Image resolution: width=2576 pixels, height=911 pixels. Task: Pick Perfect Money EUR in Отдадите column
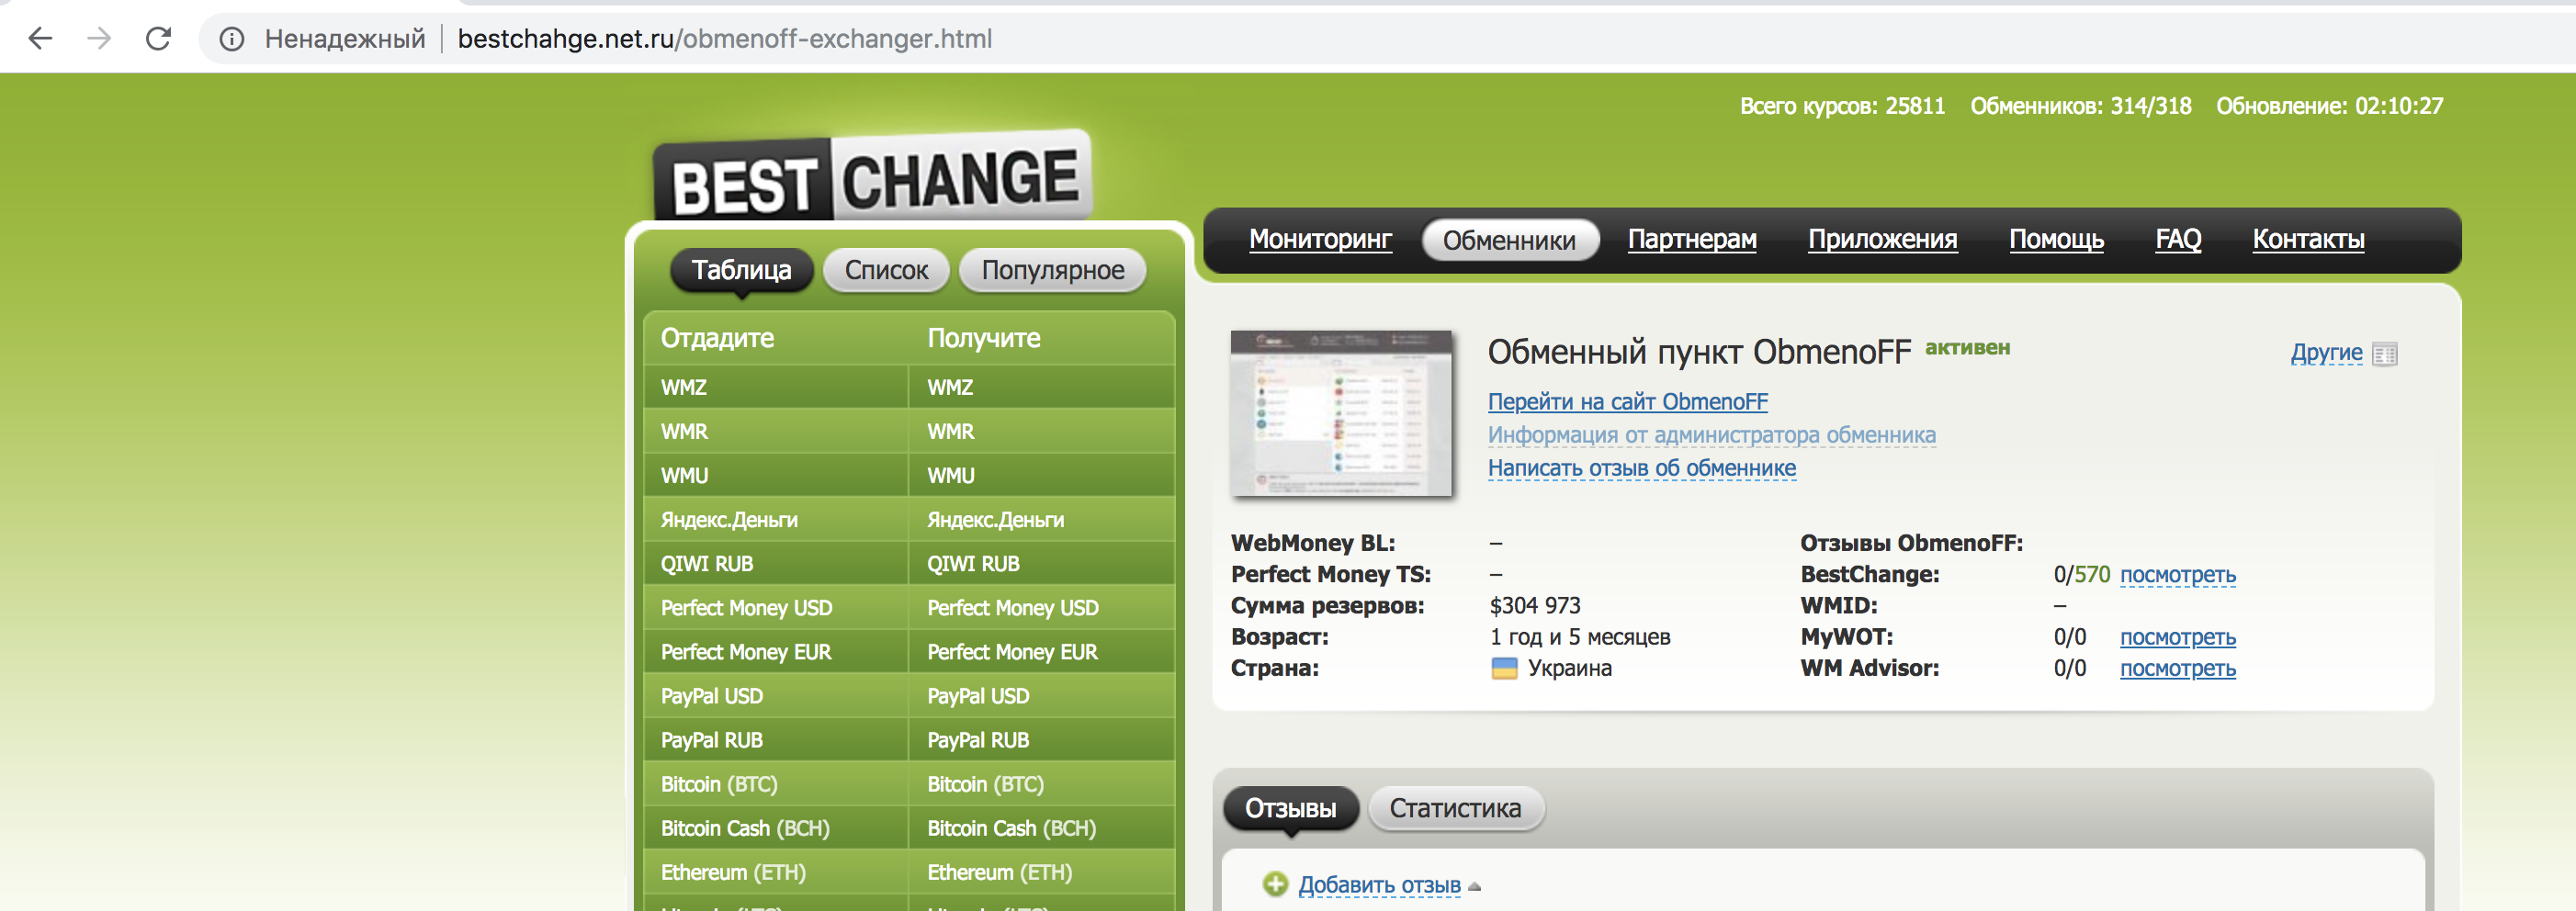pyautogui.click(x=776, y=651)
